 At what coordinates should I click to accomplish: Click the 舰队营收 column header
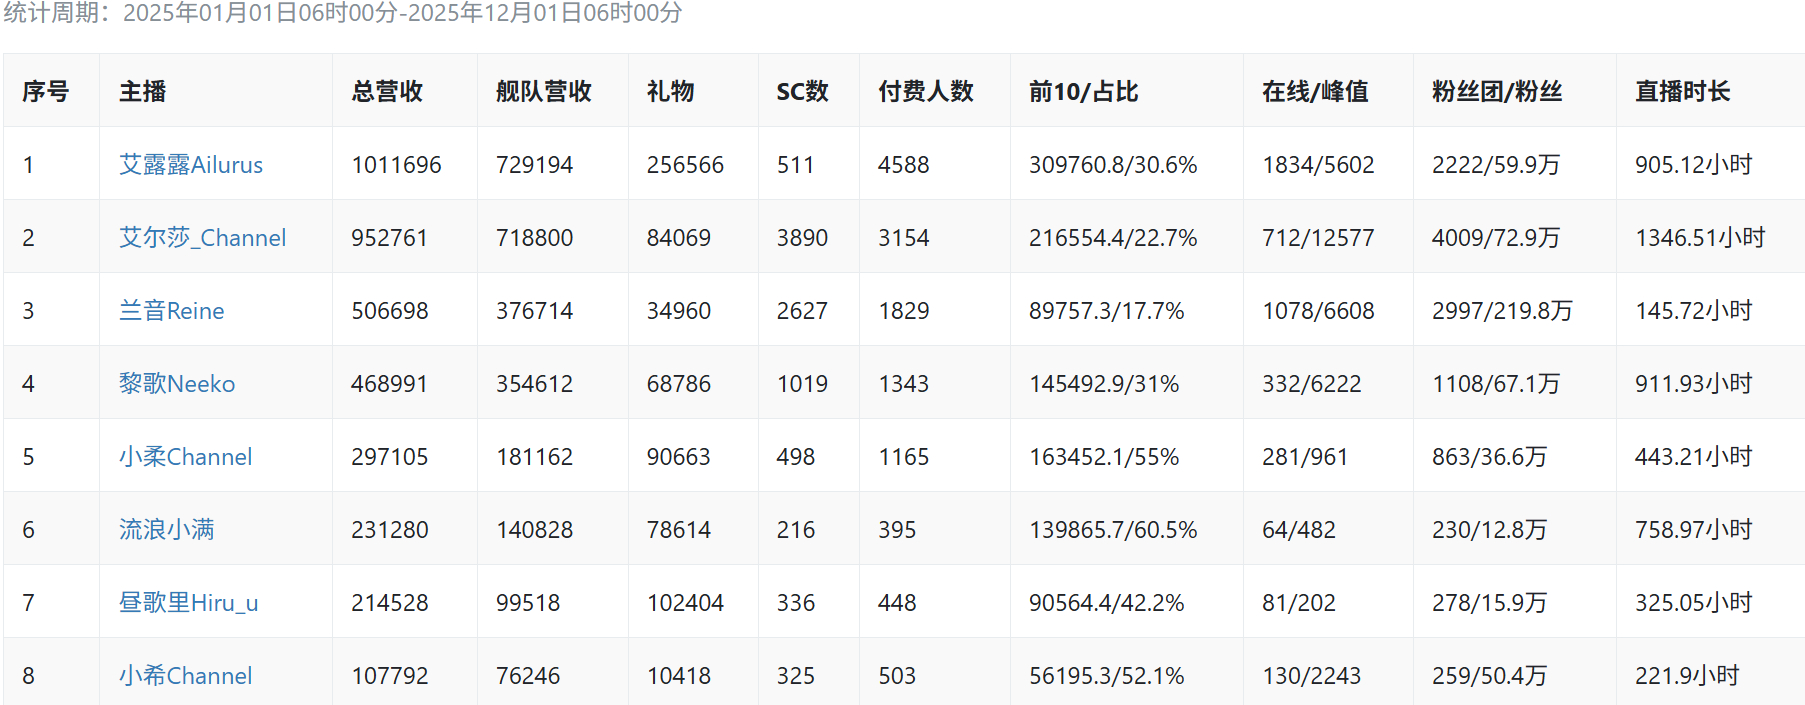click(x=543, y=92)
